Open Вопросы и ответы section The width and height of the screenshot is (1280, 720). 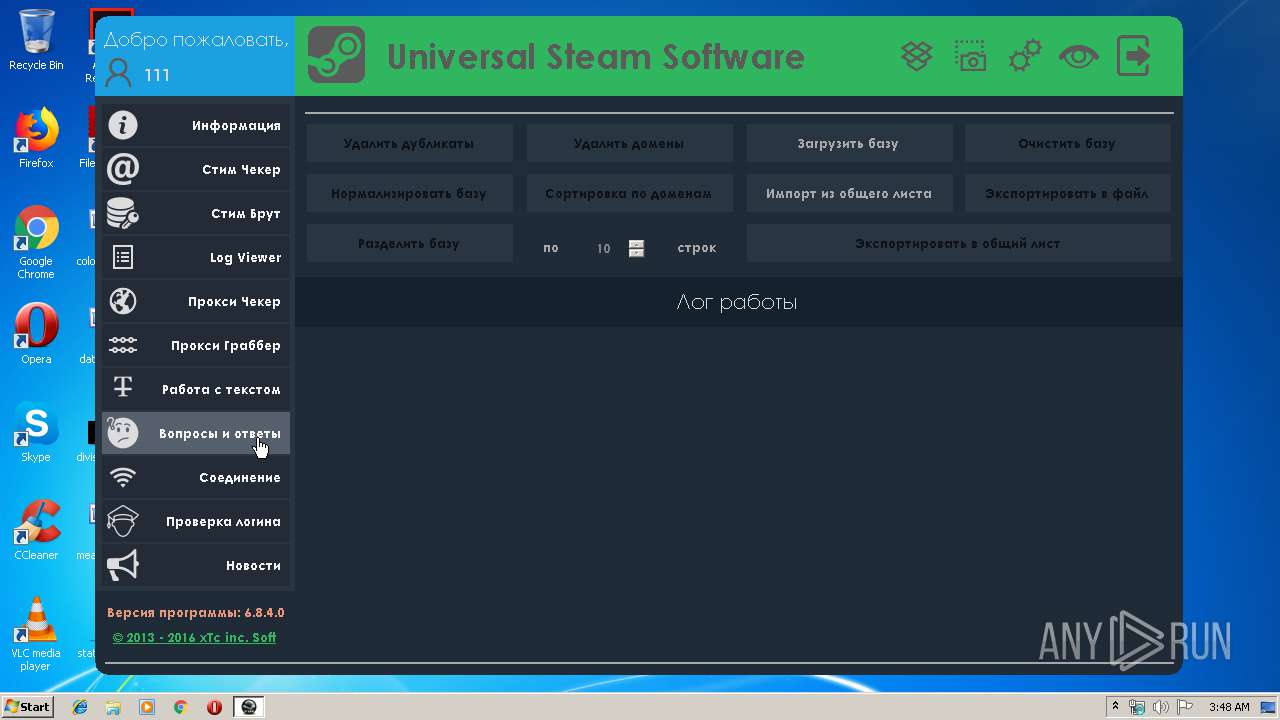click(x=196, y=433)
